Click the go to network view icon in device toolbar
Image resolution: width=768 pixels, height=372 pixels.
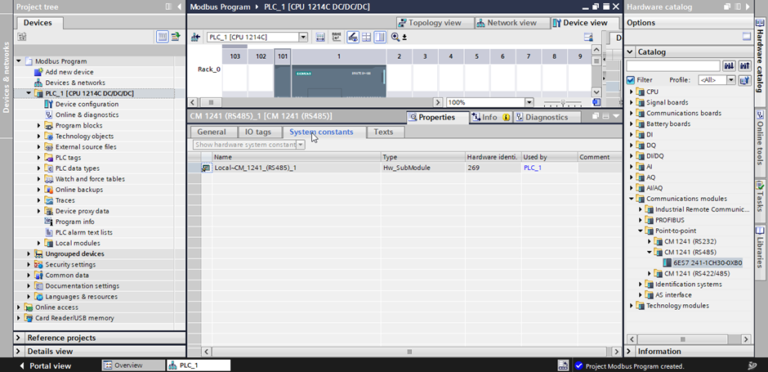point(196,37)
